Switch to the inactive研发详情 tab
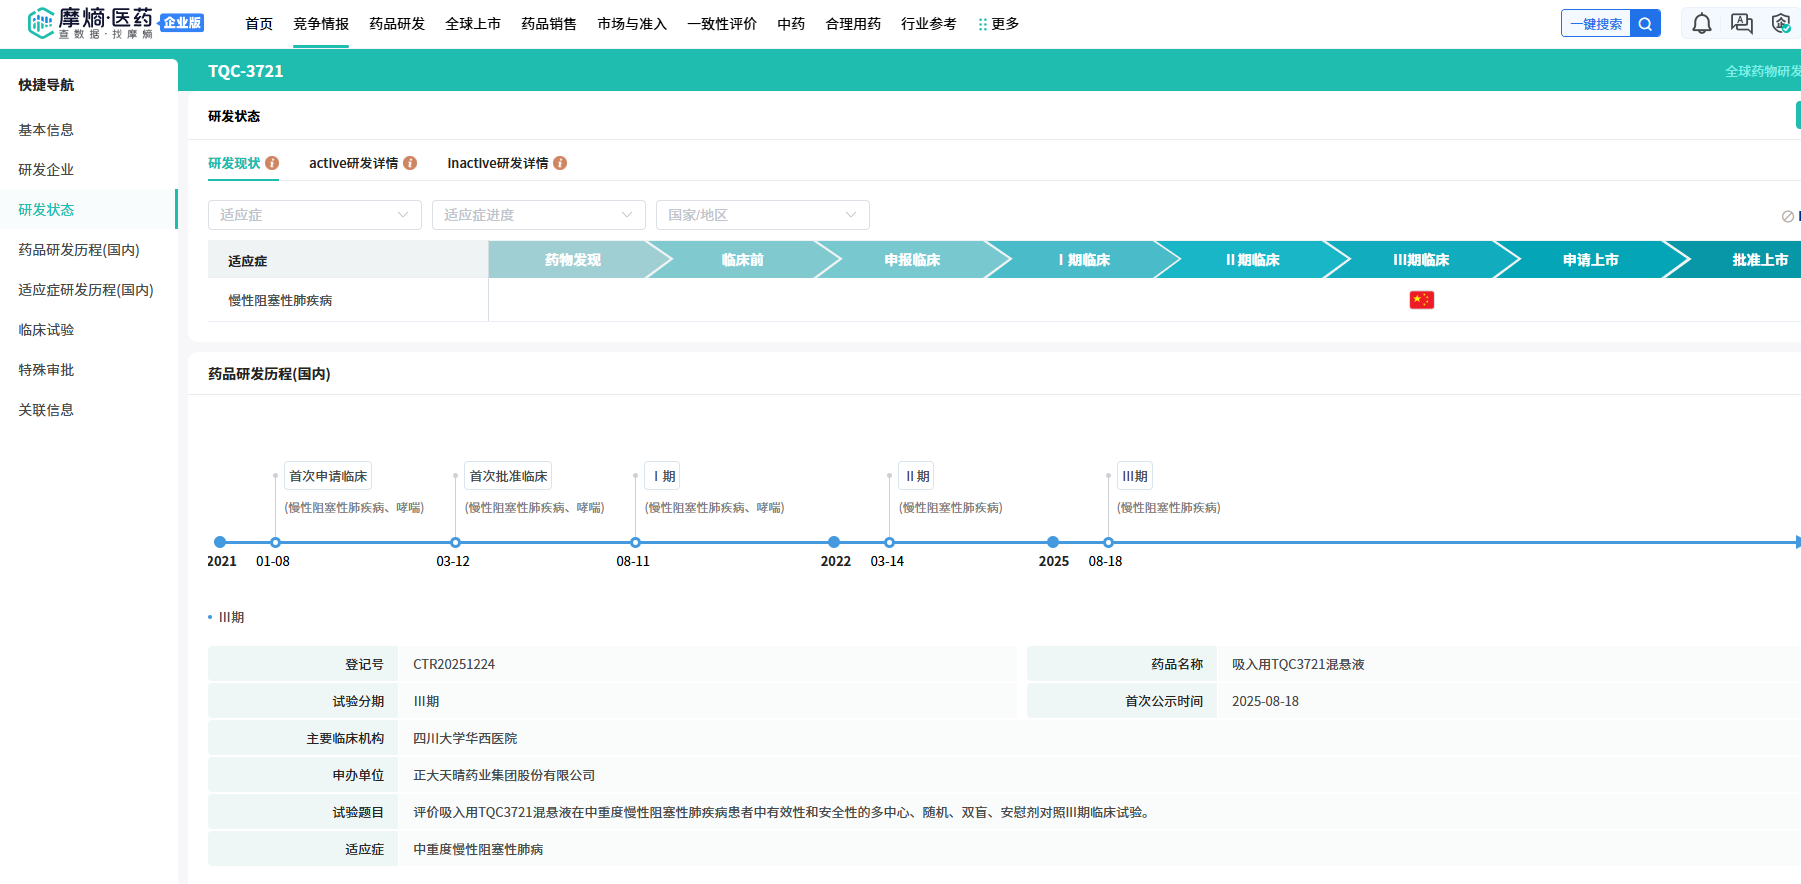Viewport: 1801px width, 884px height. (498, 163)
